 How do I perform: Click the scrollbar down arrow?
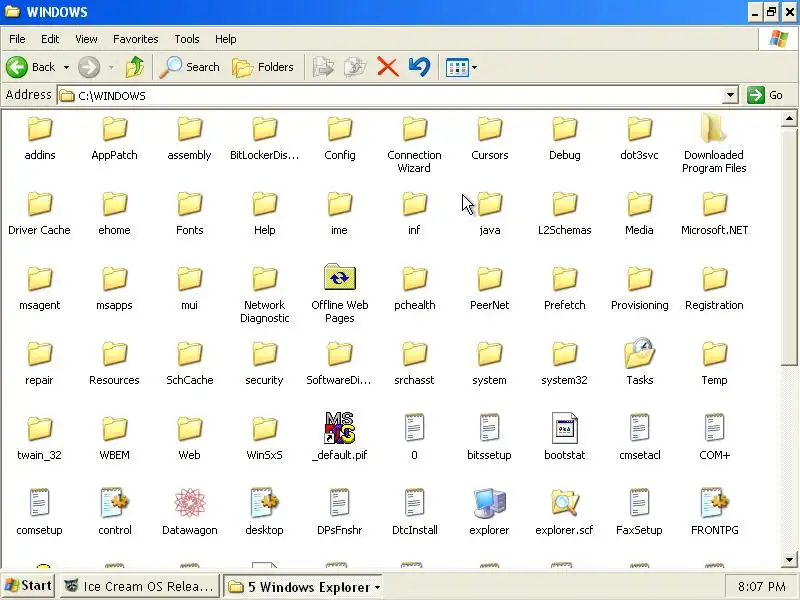click(x=789, y=560)
